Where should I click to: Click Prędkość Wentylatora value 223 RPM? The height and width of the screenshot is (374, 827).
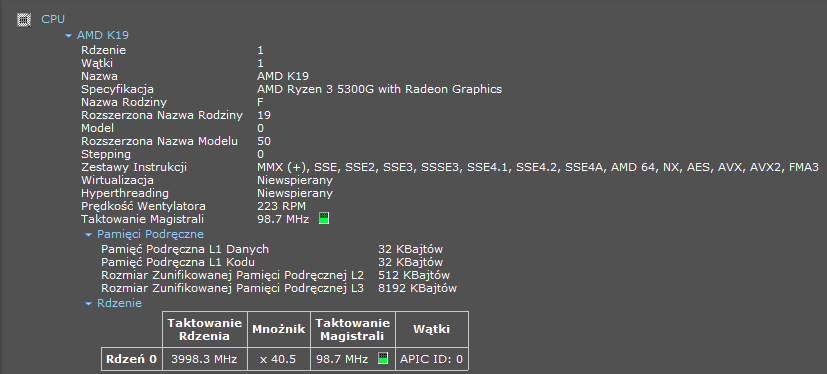(282, 206)
